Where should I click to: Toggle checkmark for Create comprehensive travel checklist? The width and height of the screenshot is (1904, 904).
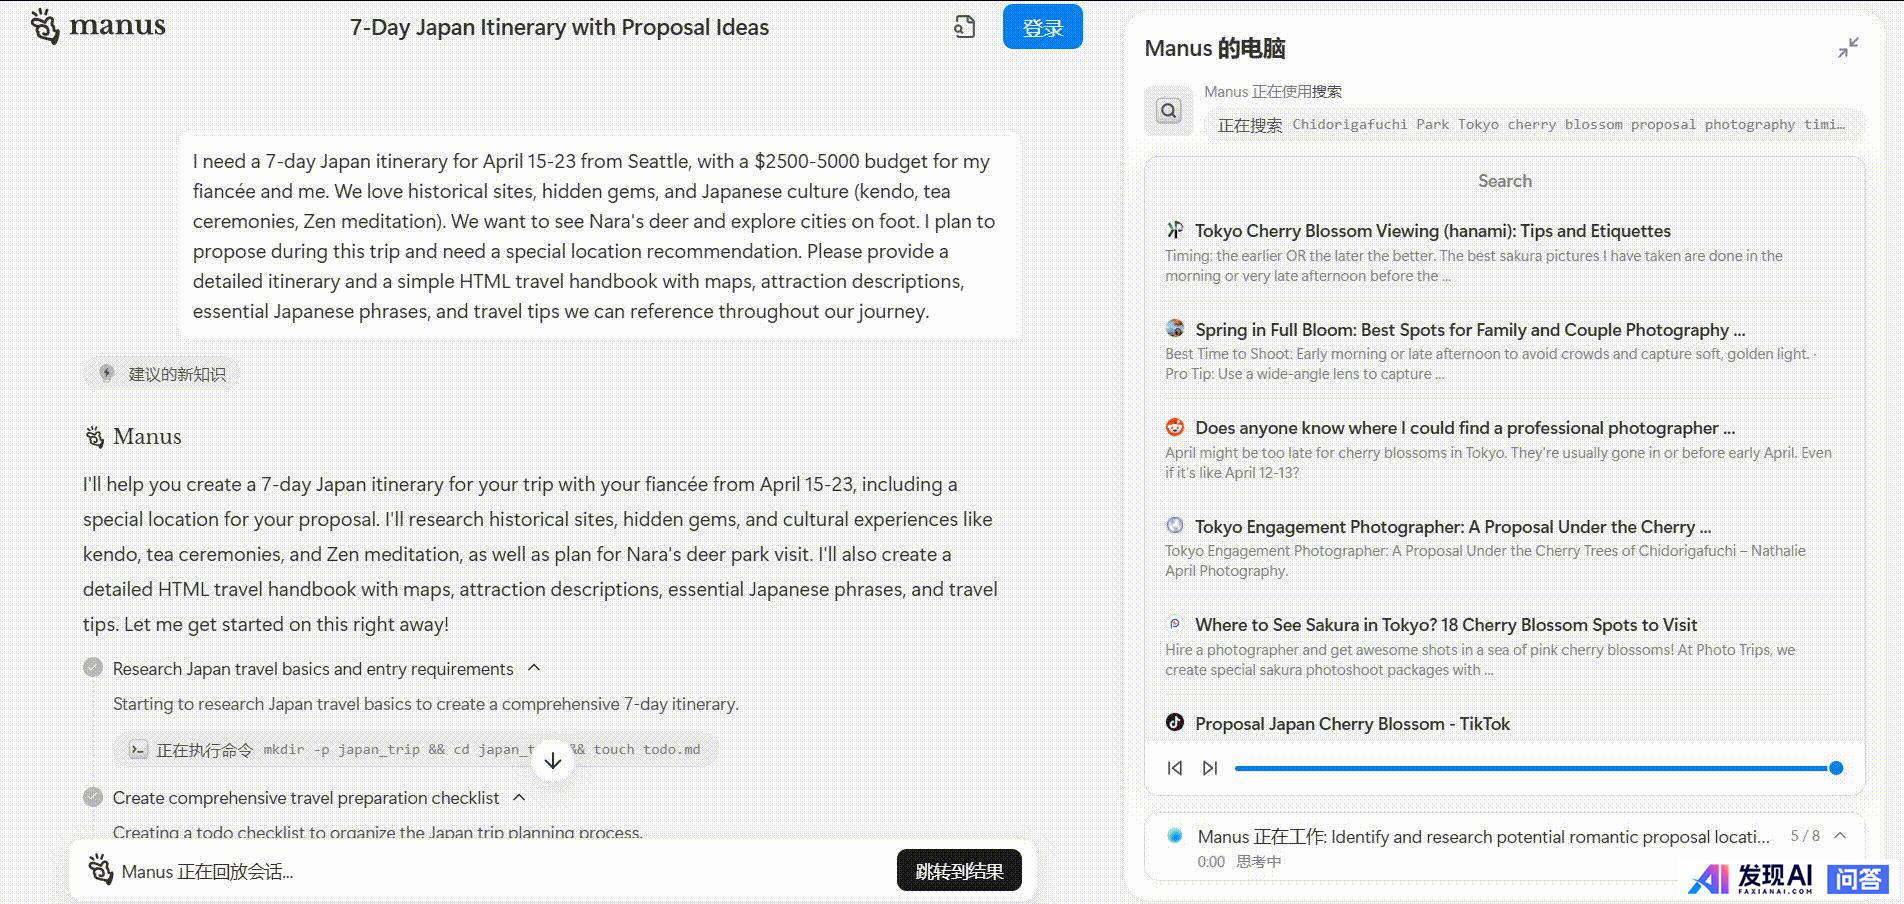93,797
